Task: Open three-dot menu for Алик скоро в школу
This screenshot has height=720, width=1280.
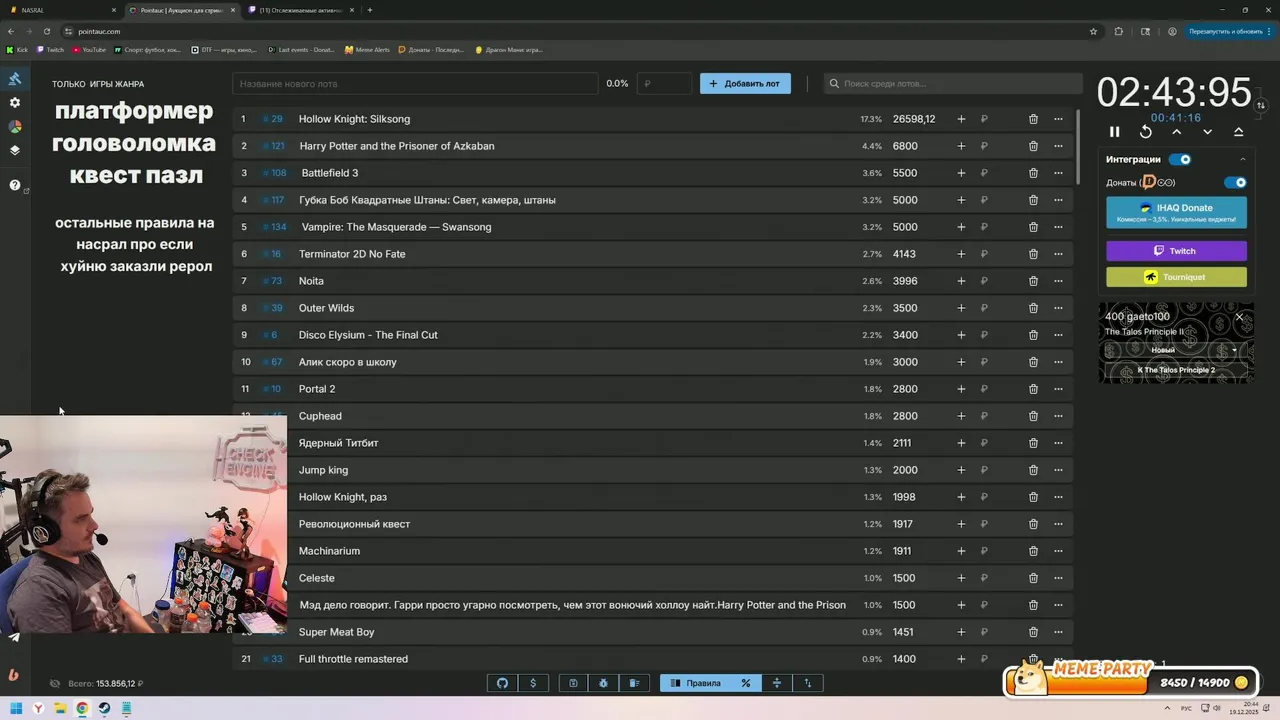Action: (1058, 362)
